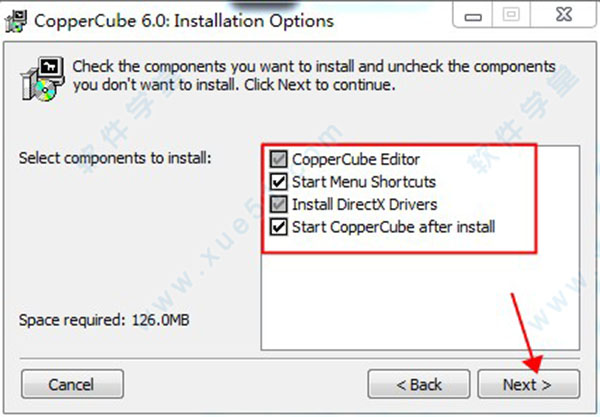Click the disabled maximize window button
Image resolution: width=600 pixels, height=417 pixels.
pos(511,15)
